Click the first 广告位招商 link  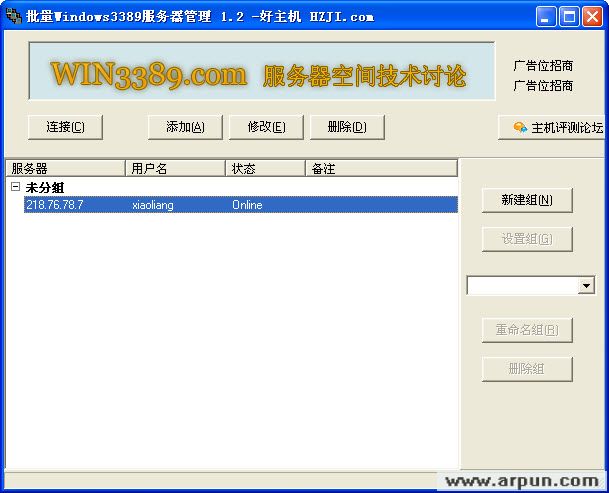click(543, 66)
